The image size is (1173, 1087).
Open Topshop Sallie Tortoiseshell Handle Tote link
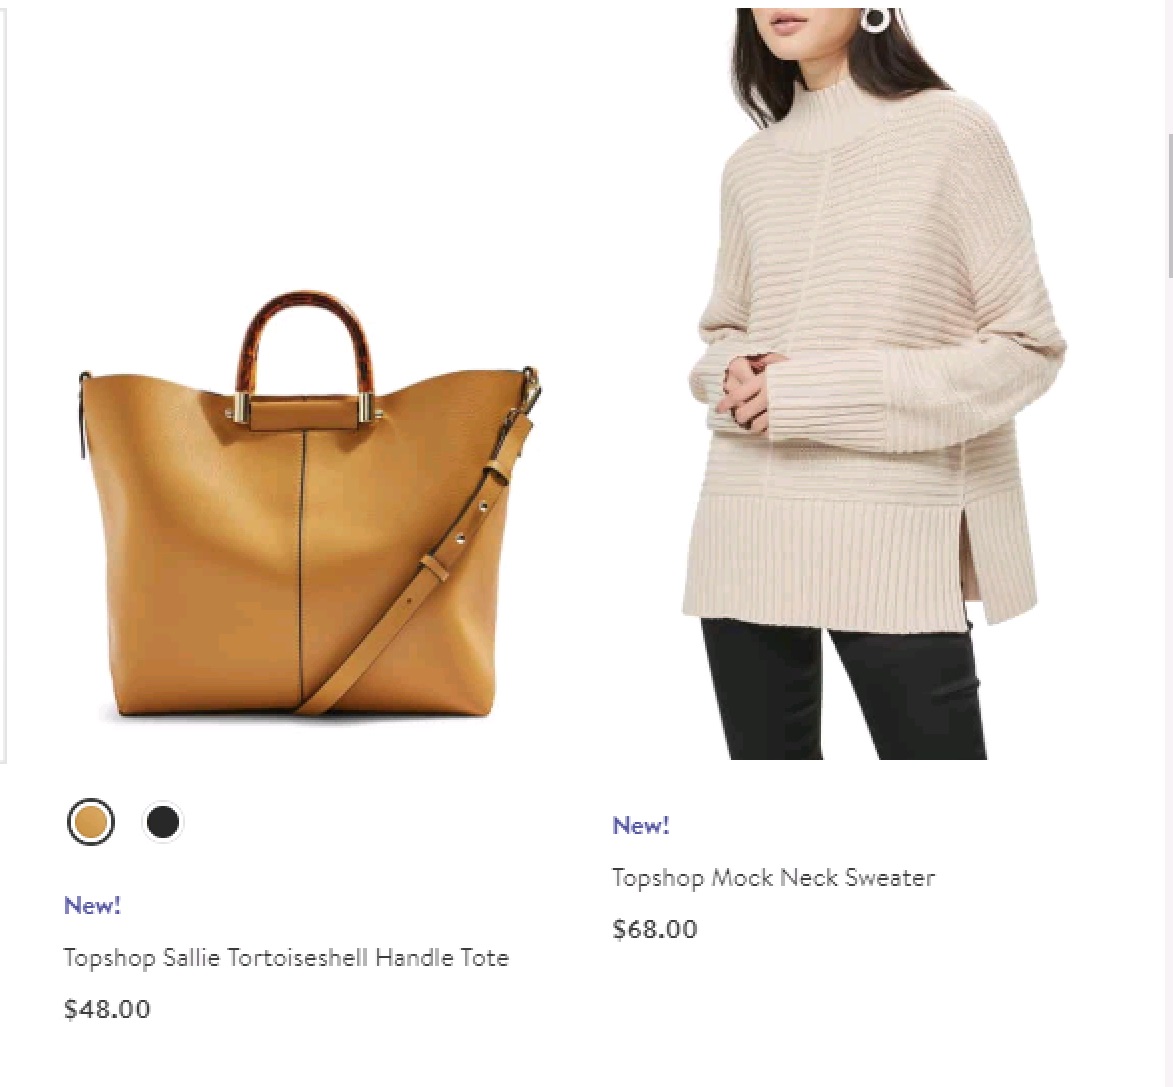[286, 958]
